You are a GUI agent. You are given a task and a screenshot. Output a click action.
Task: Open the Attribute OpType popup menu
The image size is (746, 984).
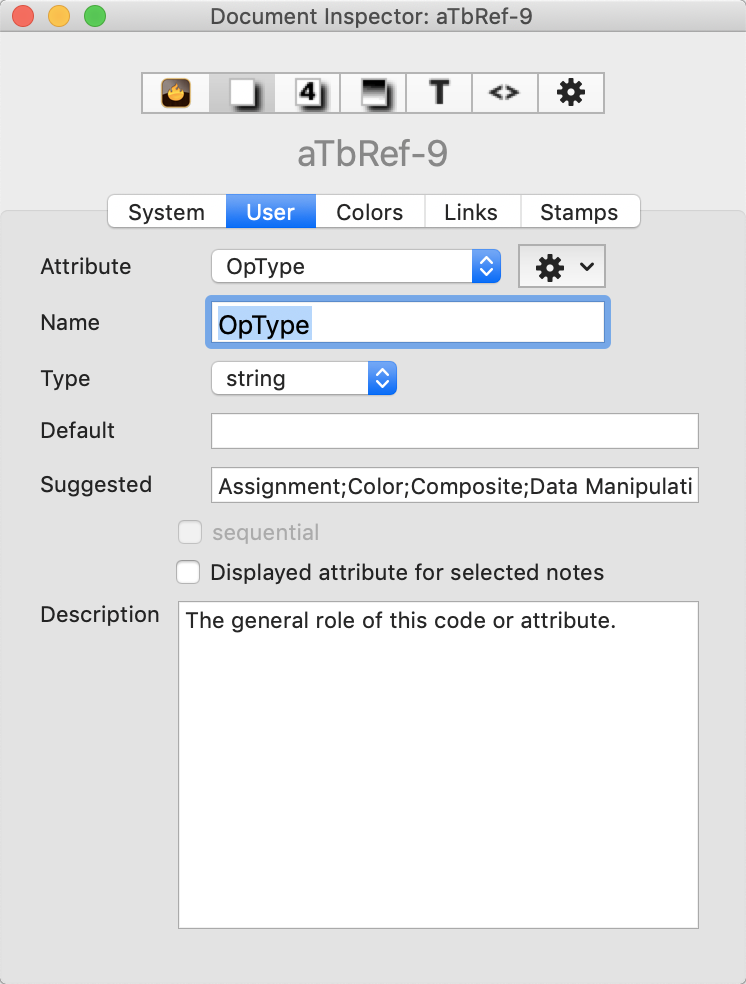[x=356, y=267]
